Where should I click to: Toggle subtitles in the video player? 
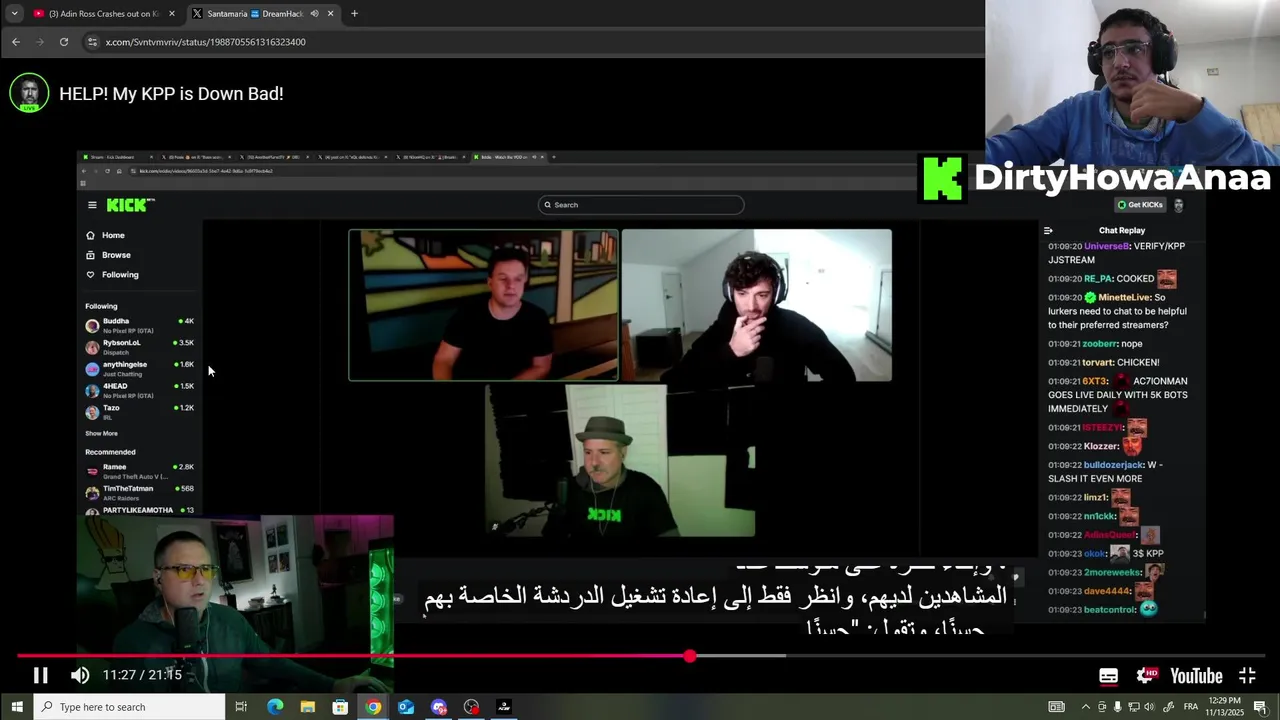pos(1108,676)
